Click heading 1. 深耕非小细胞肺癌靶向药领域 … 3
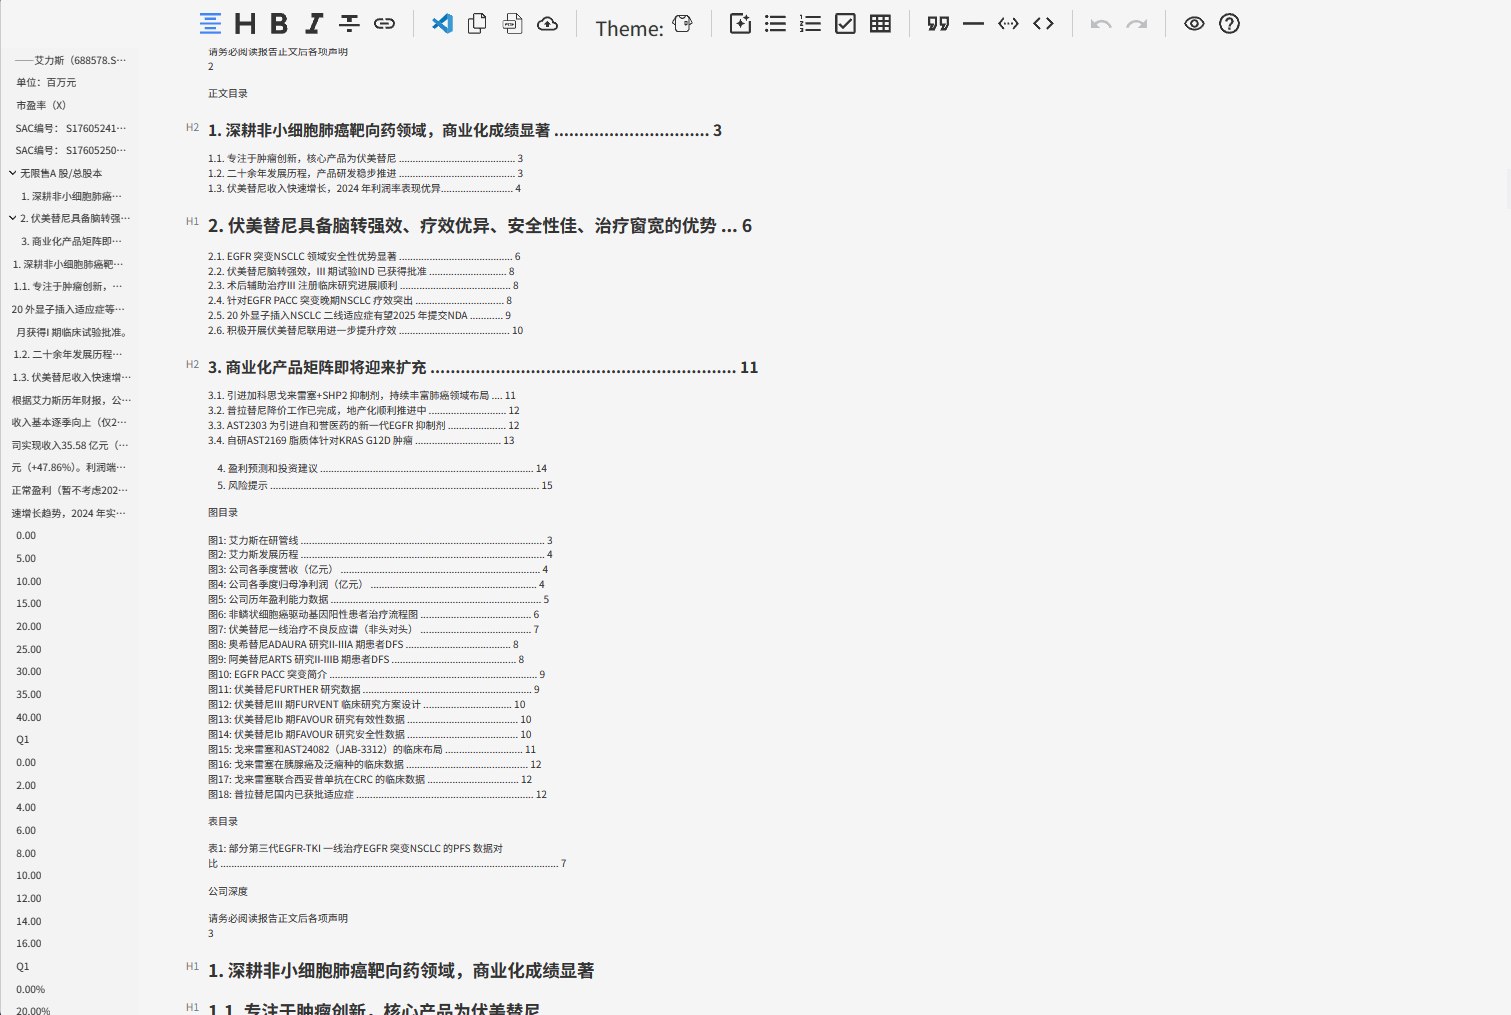Image resolution: width=1511 pixels, height=1015 pixels. pos(465,131)
